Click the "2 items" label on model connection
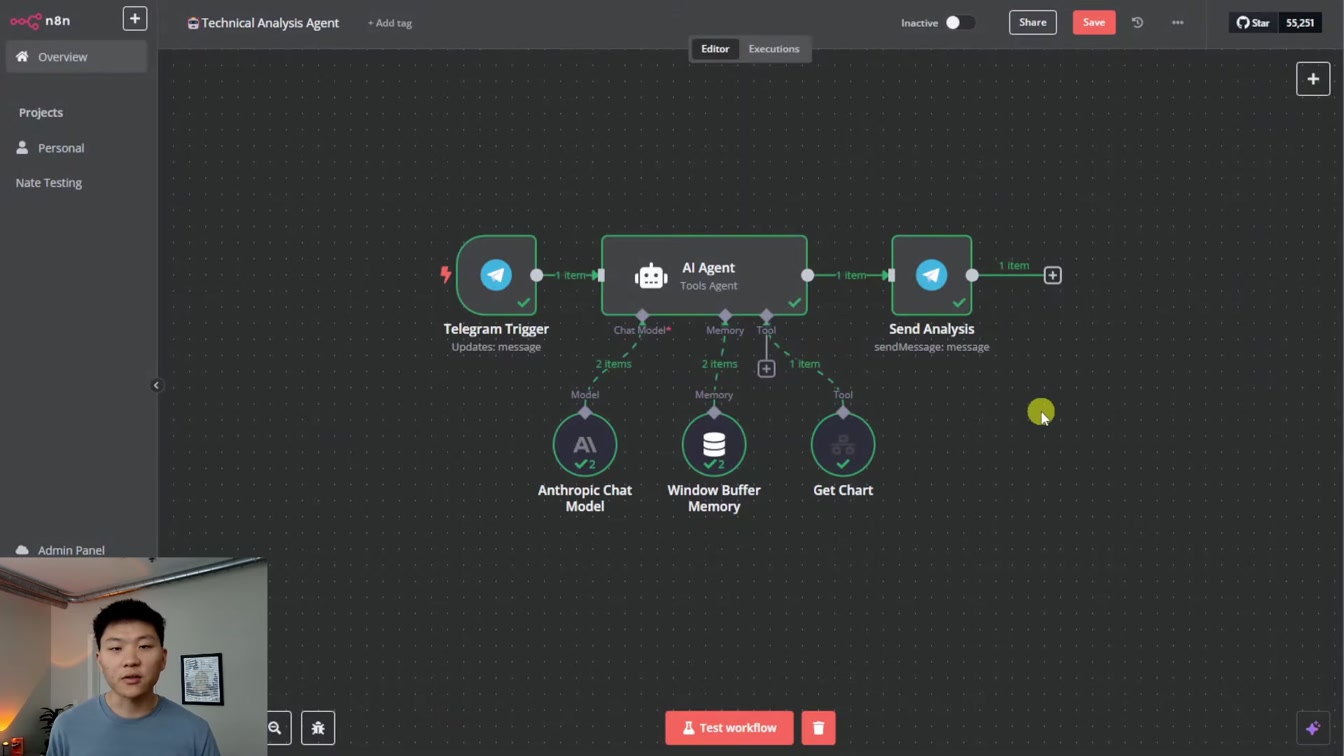 pyautogui.click(x=613, y=364)
